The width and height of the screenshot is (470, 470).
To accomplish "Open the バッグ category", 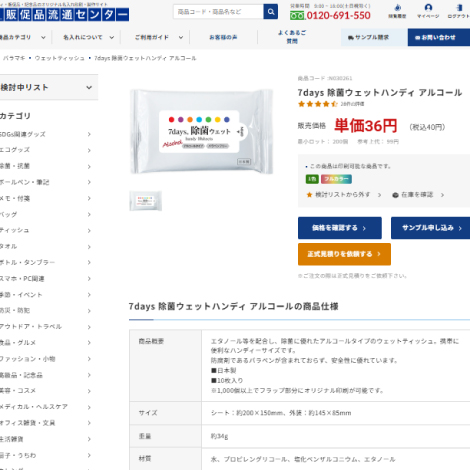I will tap(46, 214).
